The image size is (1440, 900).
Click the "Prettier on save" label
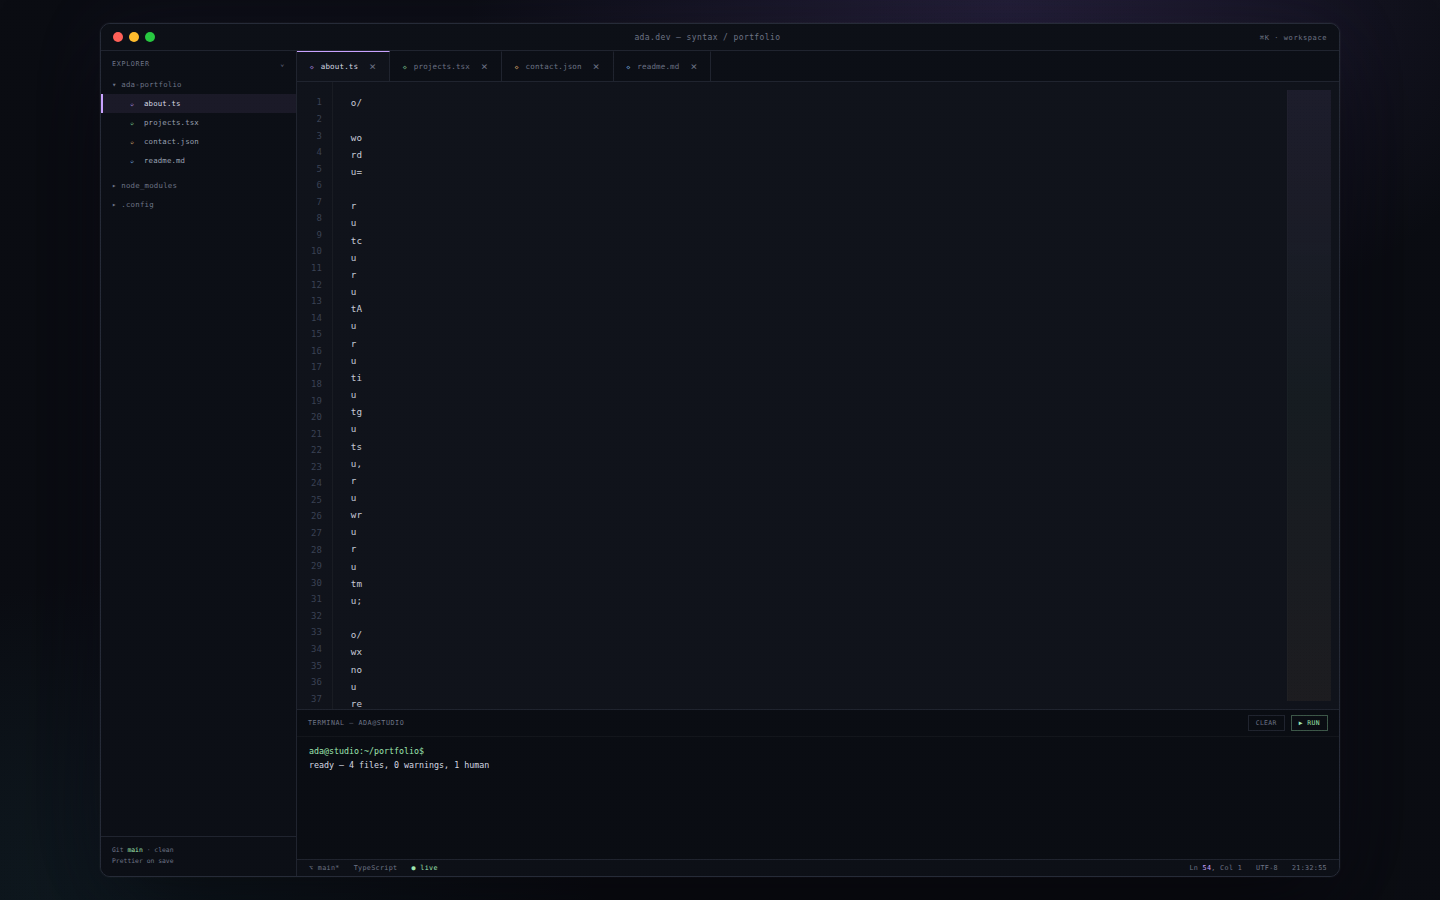click(x=143, y=861)
